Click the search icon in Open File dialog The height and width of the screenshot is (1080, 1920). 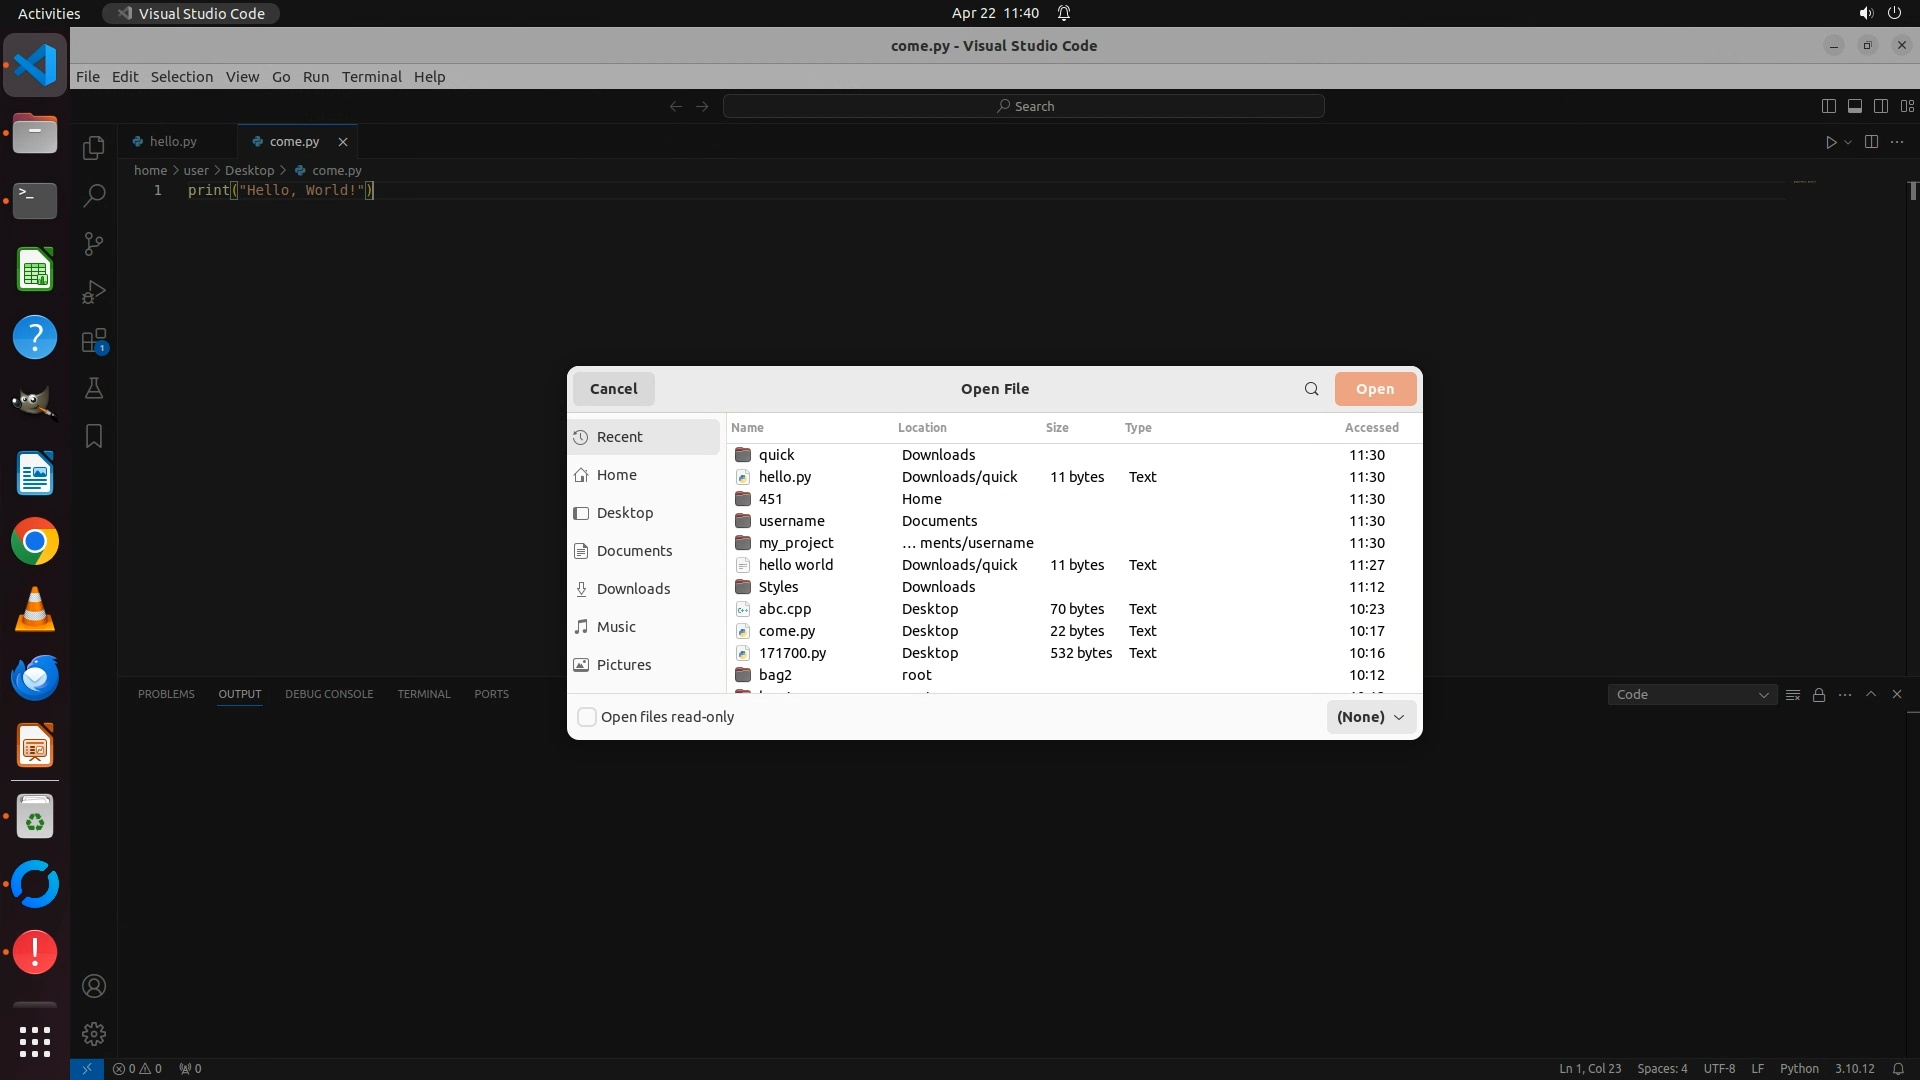click(x=1311, y=389)
